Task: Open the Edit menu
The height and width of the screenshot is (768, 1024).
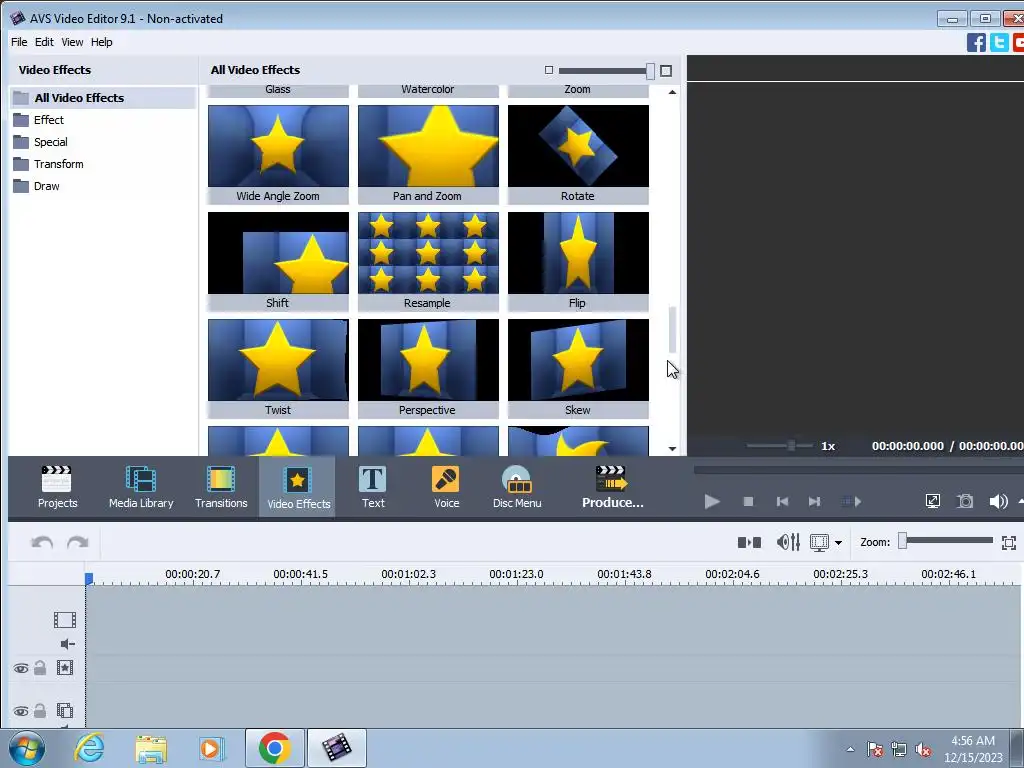Action: pos(44,42)
